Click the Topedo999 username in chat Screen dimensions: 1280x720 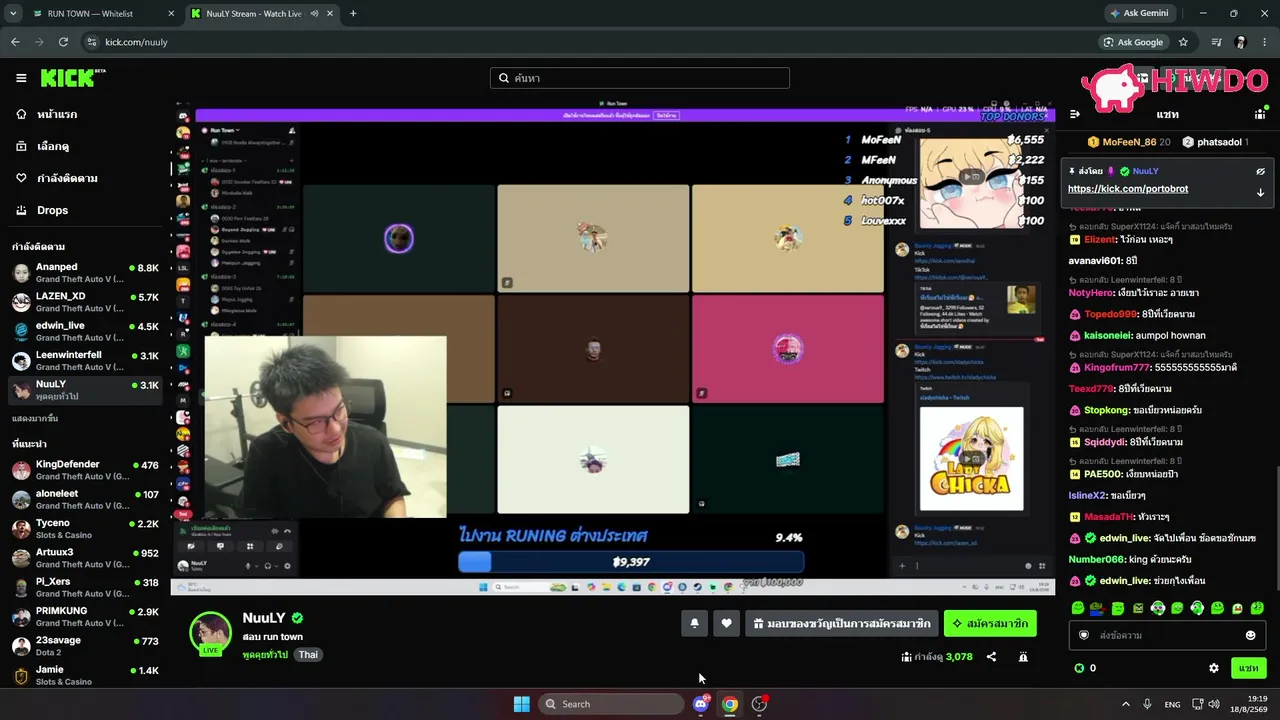(x=1111, y=314)
